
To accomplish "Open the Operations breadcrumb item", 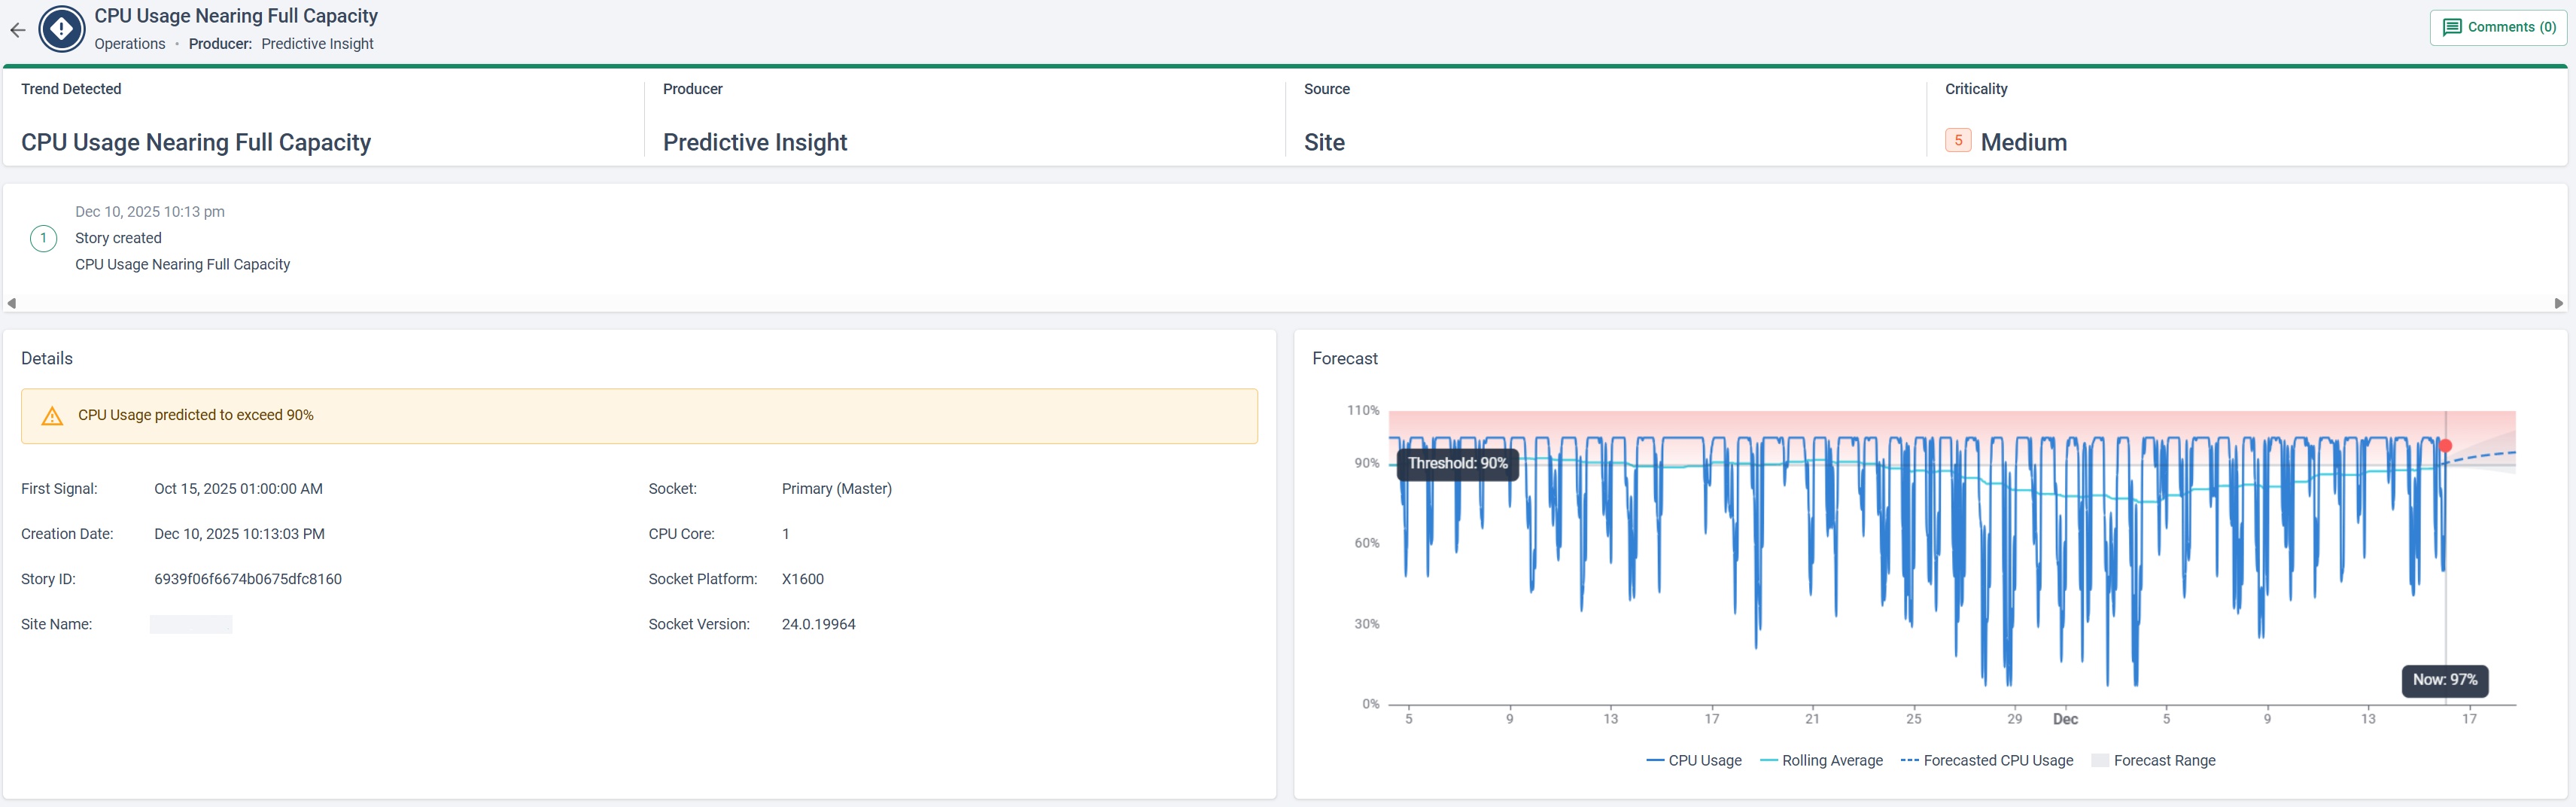I will [130, 43].
